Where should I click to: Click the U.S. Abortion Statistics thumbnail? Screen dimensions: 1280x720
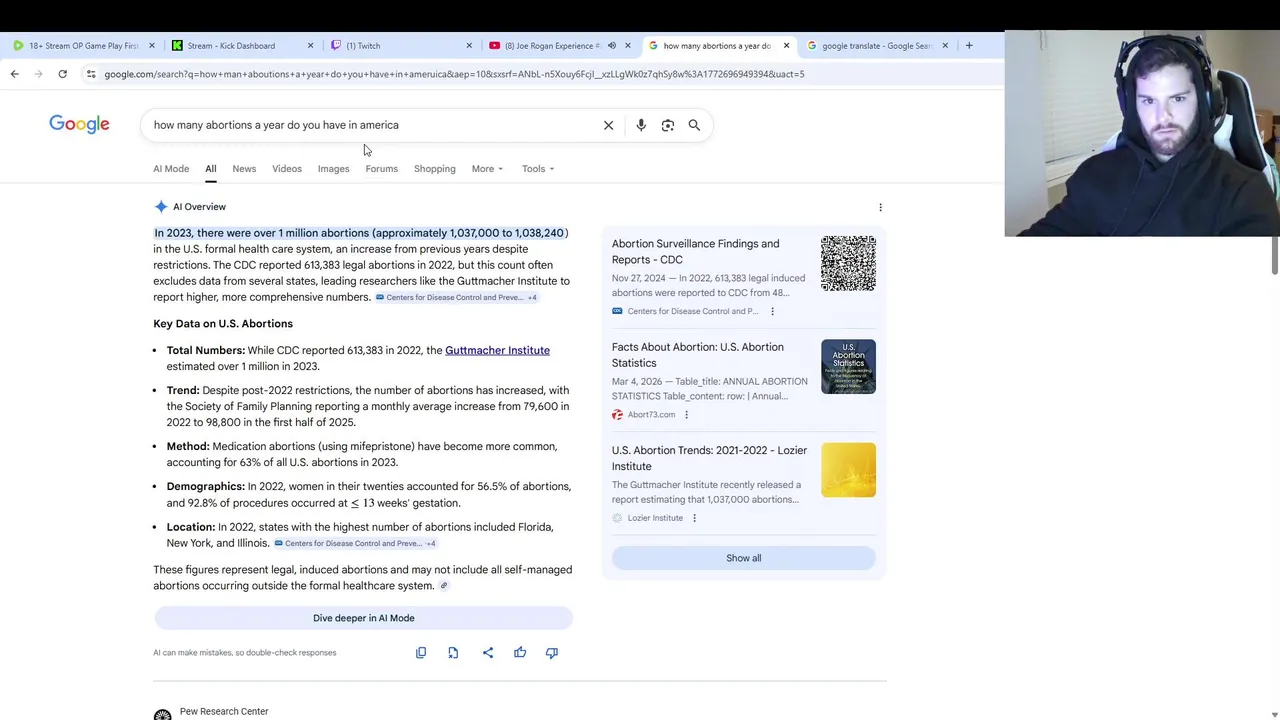848,367
